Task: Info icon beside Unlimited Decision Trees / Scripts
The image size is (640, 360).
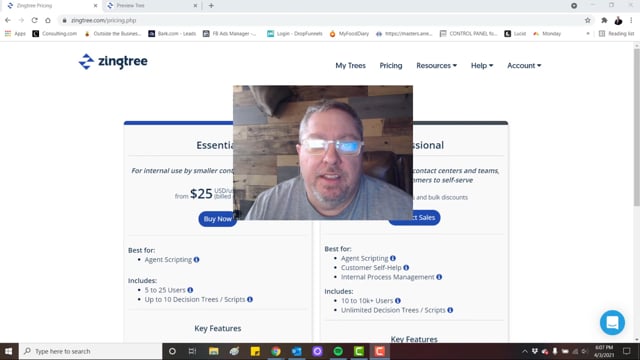Action: tap(450, 310)
